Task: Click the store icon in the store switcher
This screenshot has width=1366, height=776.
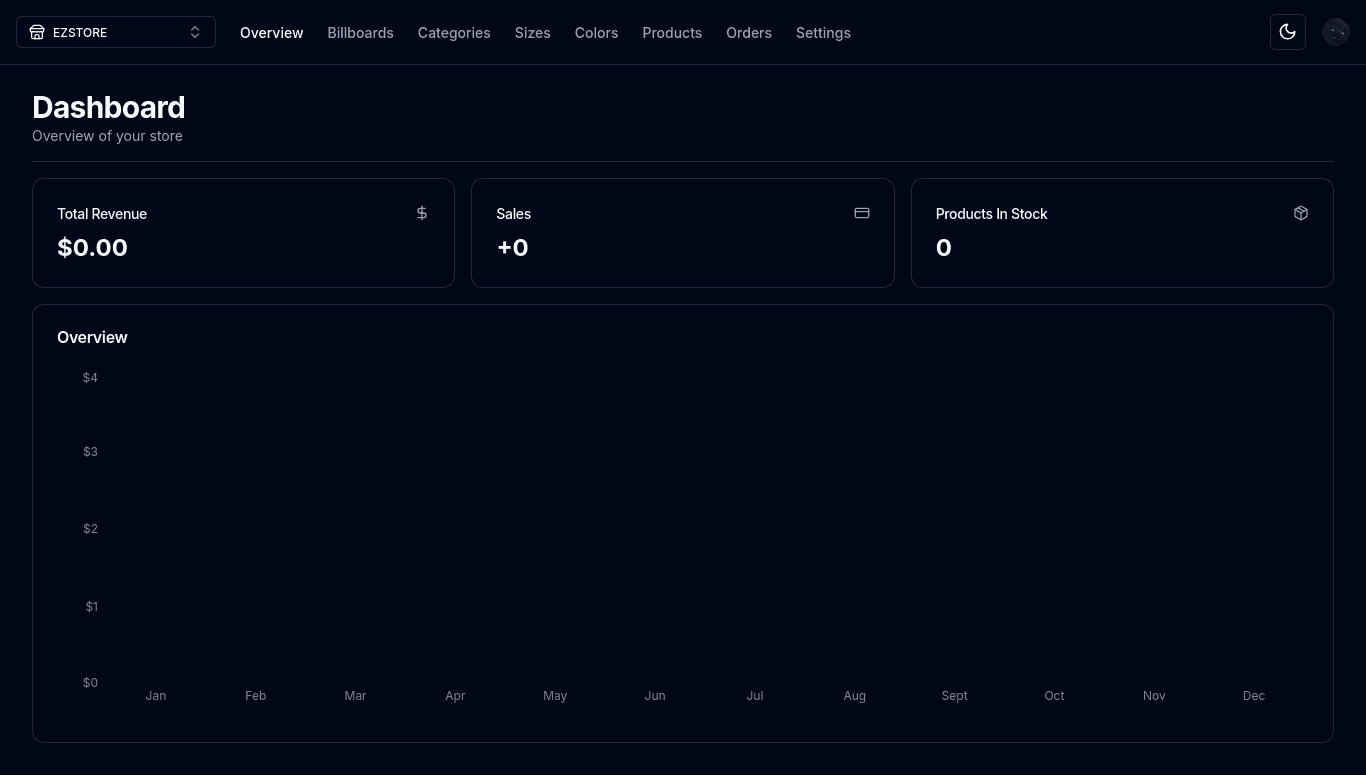Action: tap(37, 32)
